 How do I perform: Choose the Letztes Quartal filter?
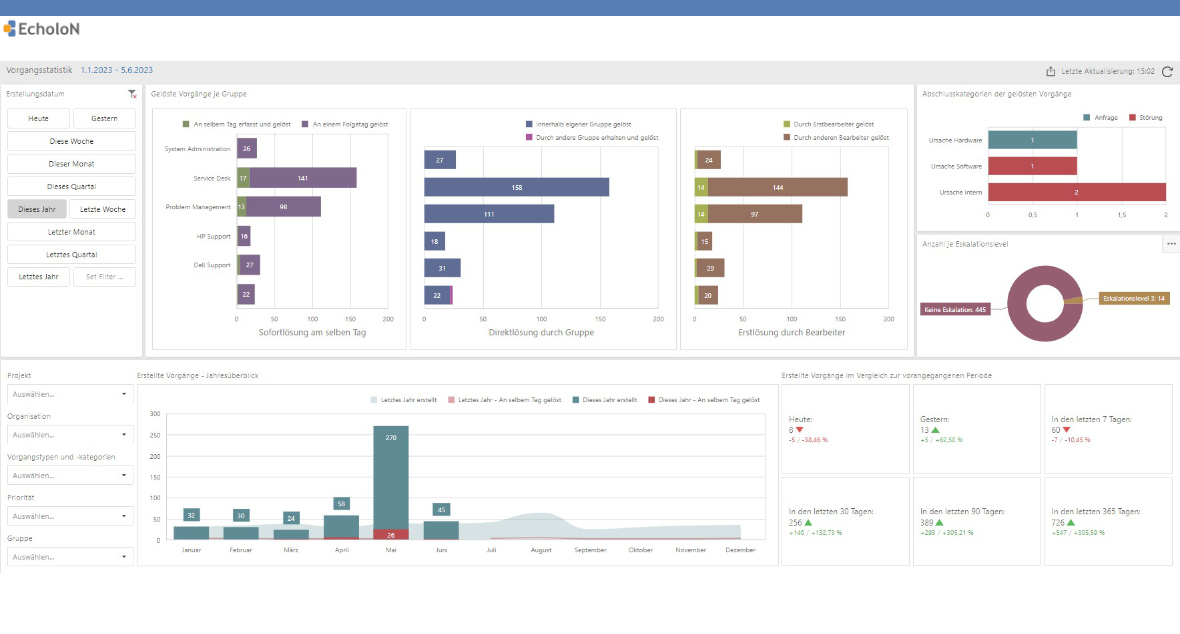point(71,255)
